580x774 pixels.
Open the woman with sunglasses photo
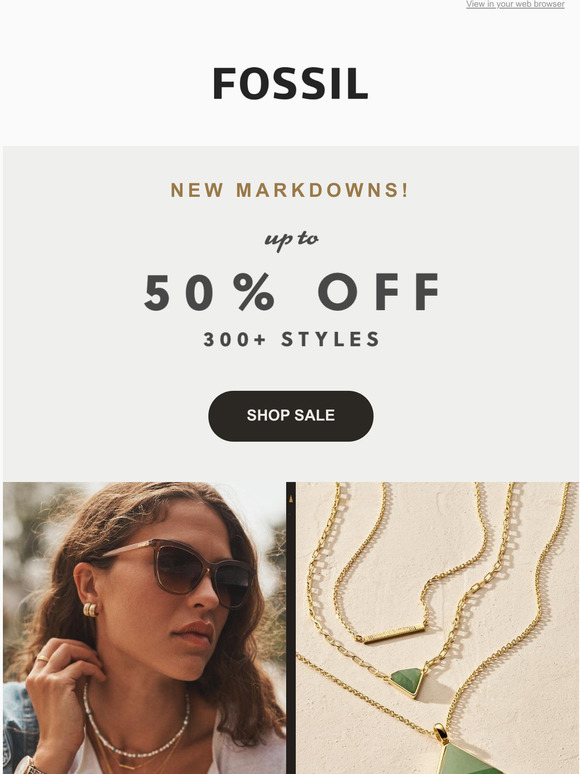click(x=144, y=628)
